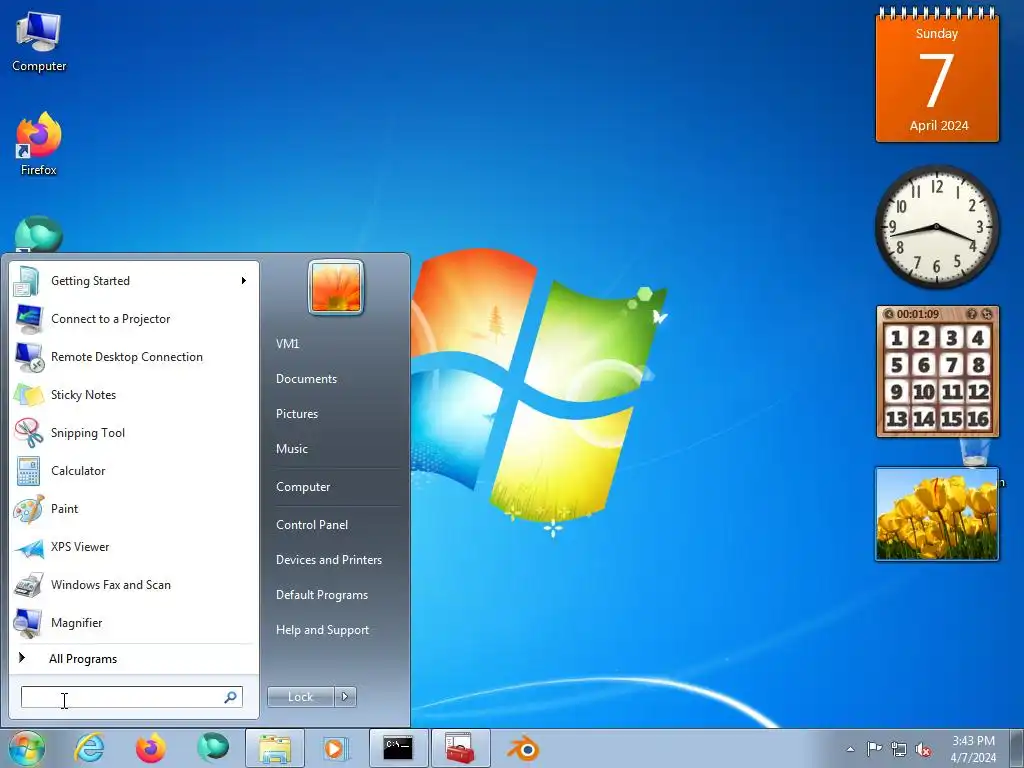The image size is (1024, 768).
Task: Open Default Programs
Action: 321,595
